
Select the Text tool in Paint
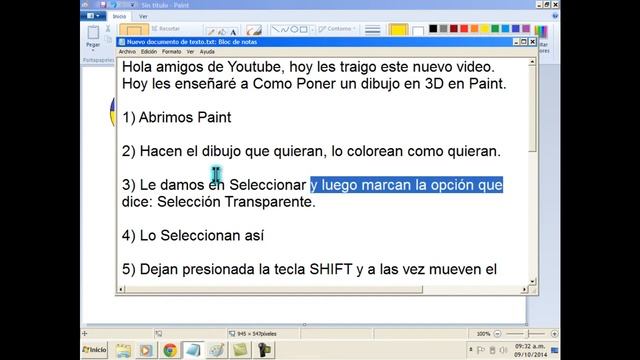(x=233, y=32)
